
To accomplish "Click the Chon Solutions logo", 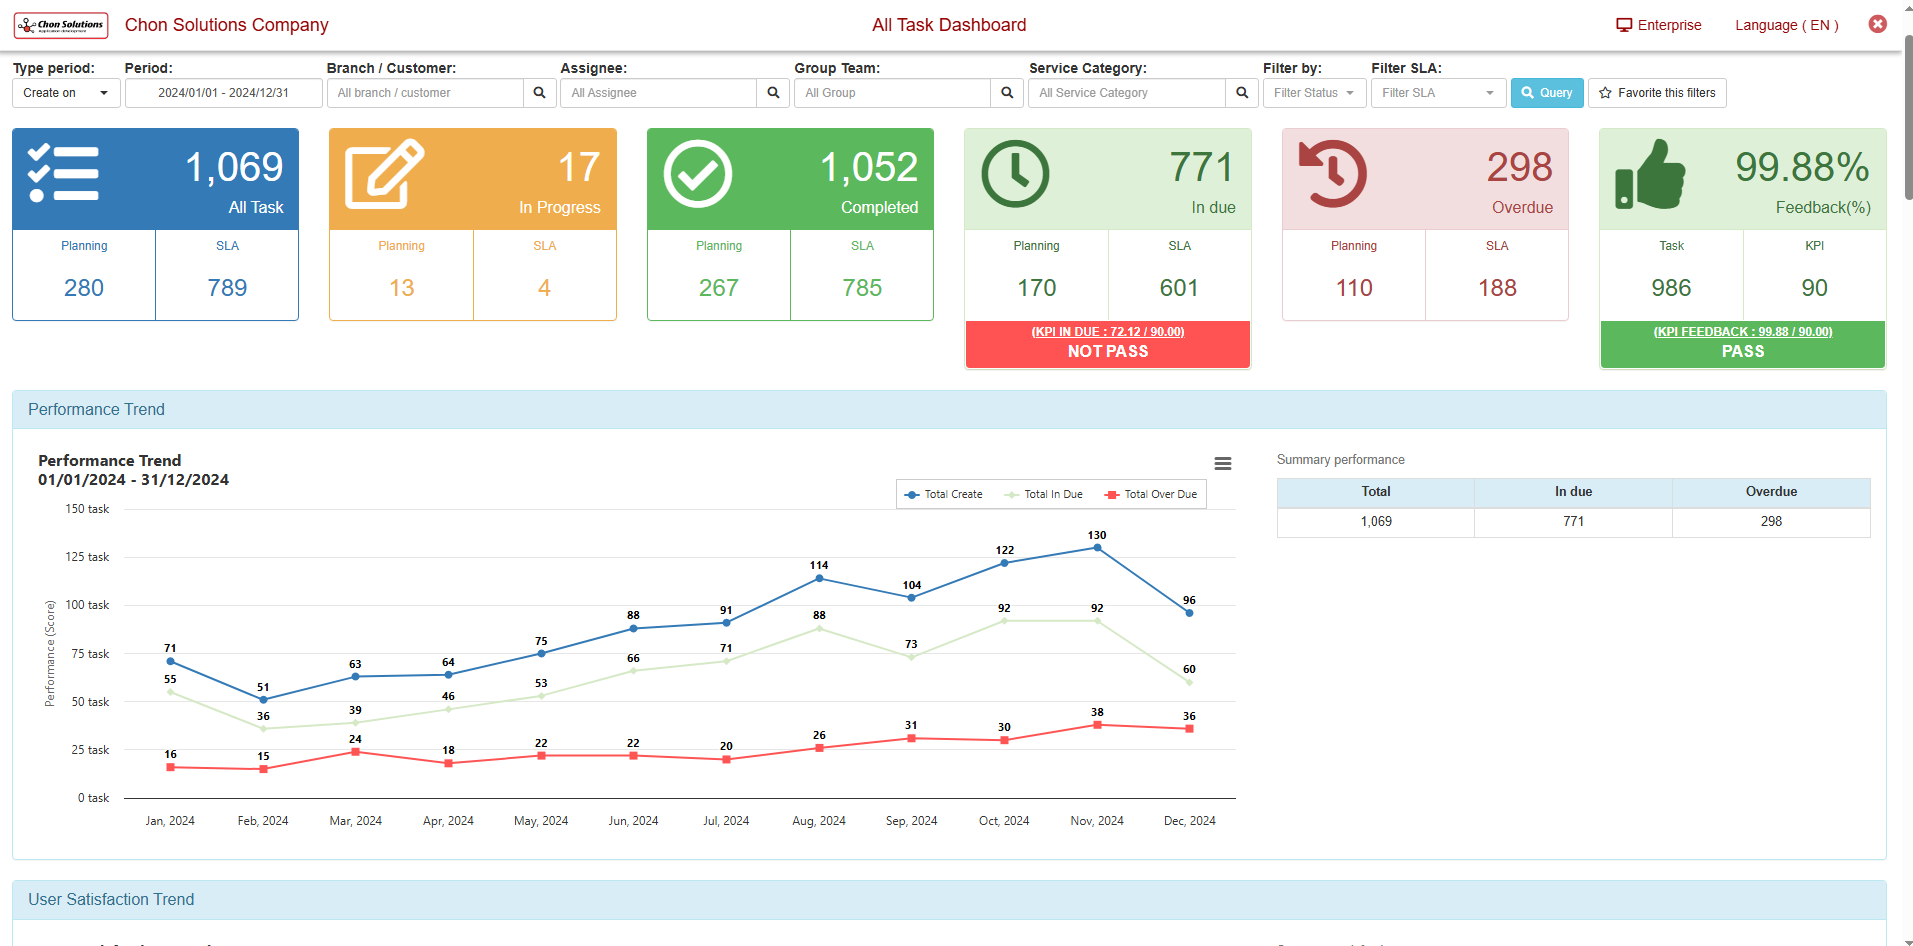I will click(61, 25).
